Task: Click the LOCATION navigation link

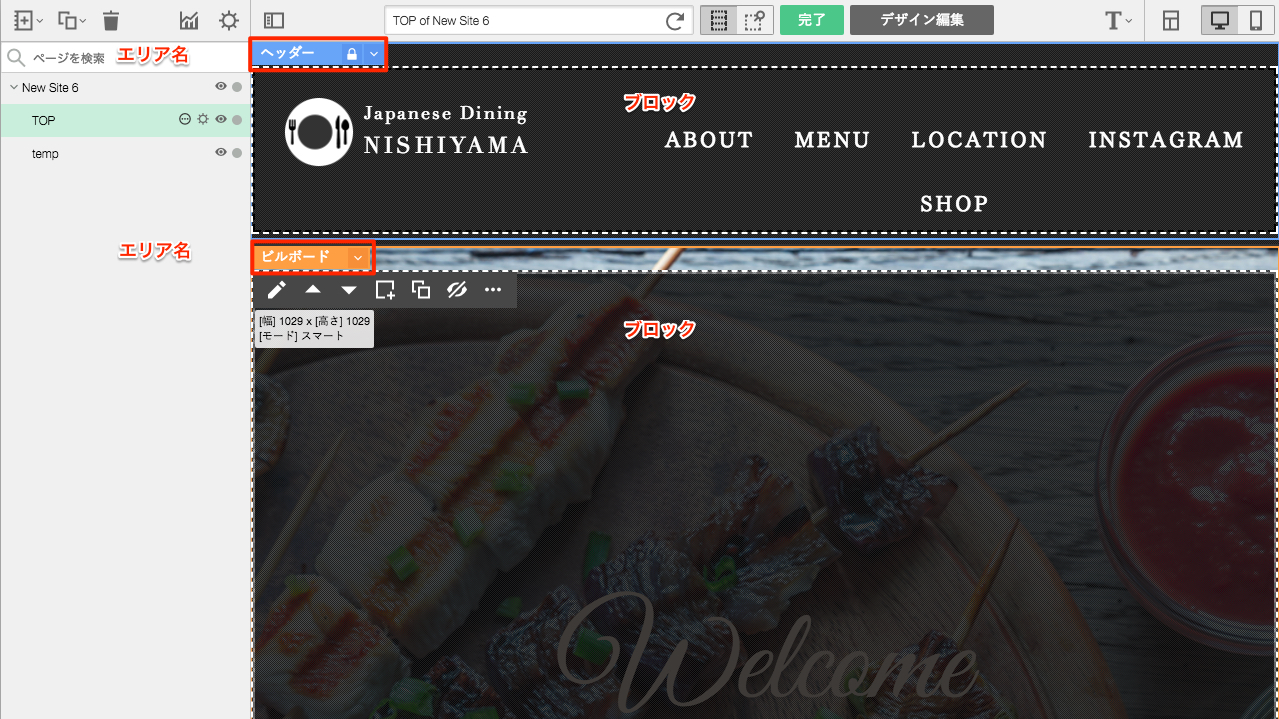Action: pyautogui.click(x=979, y=140)
